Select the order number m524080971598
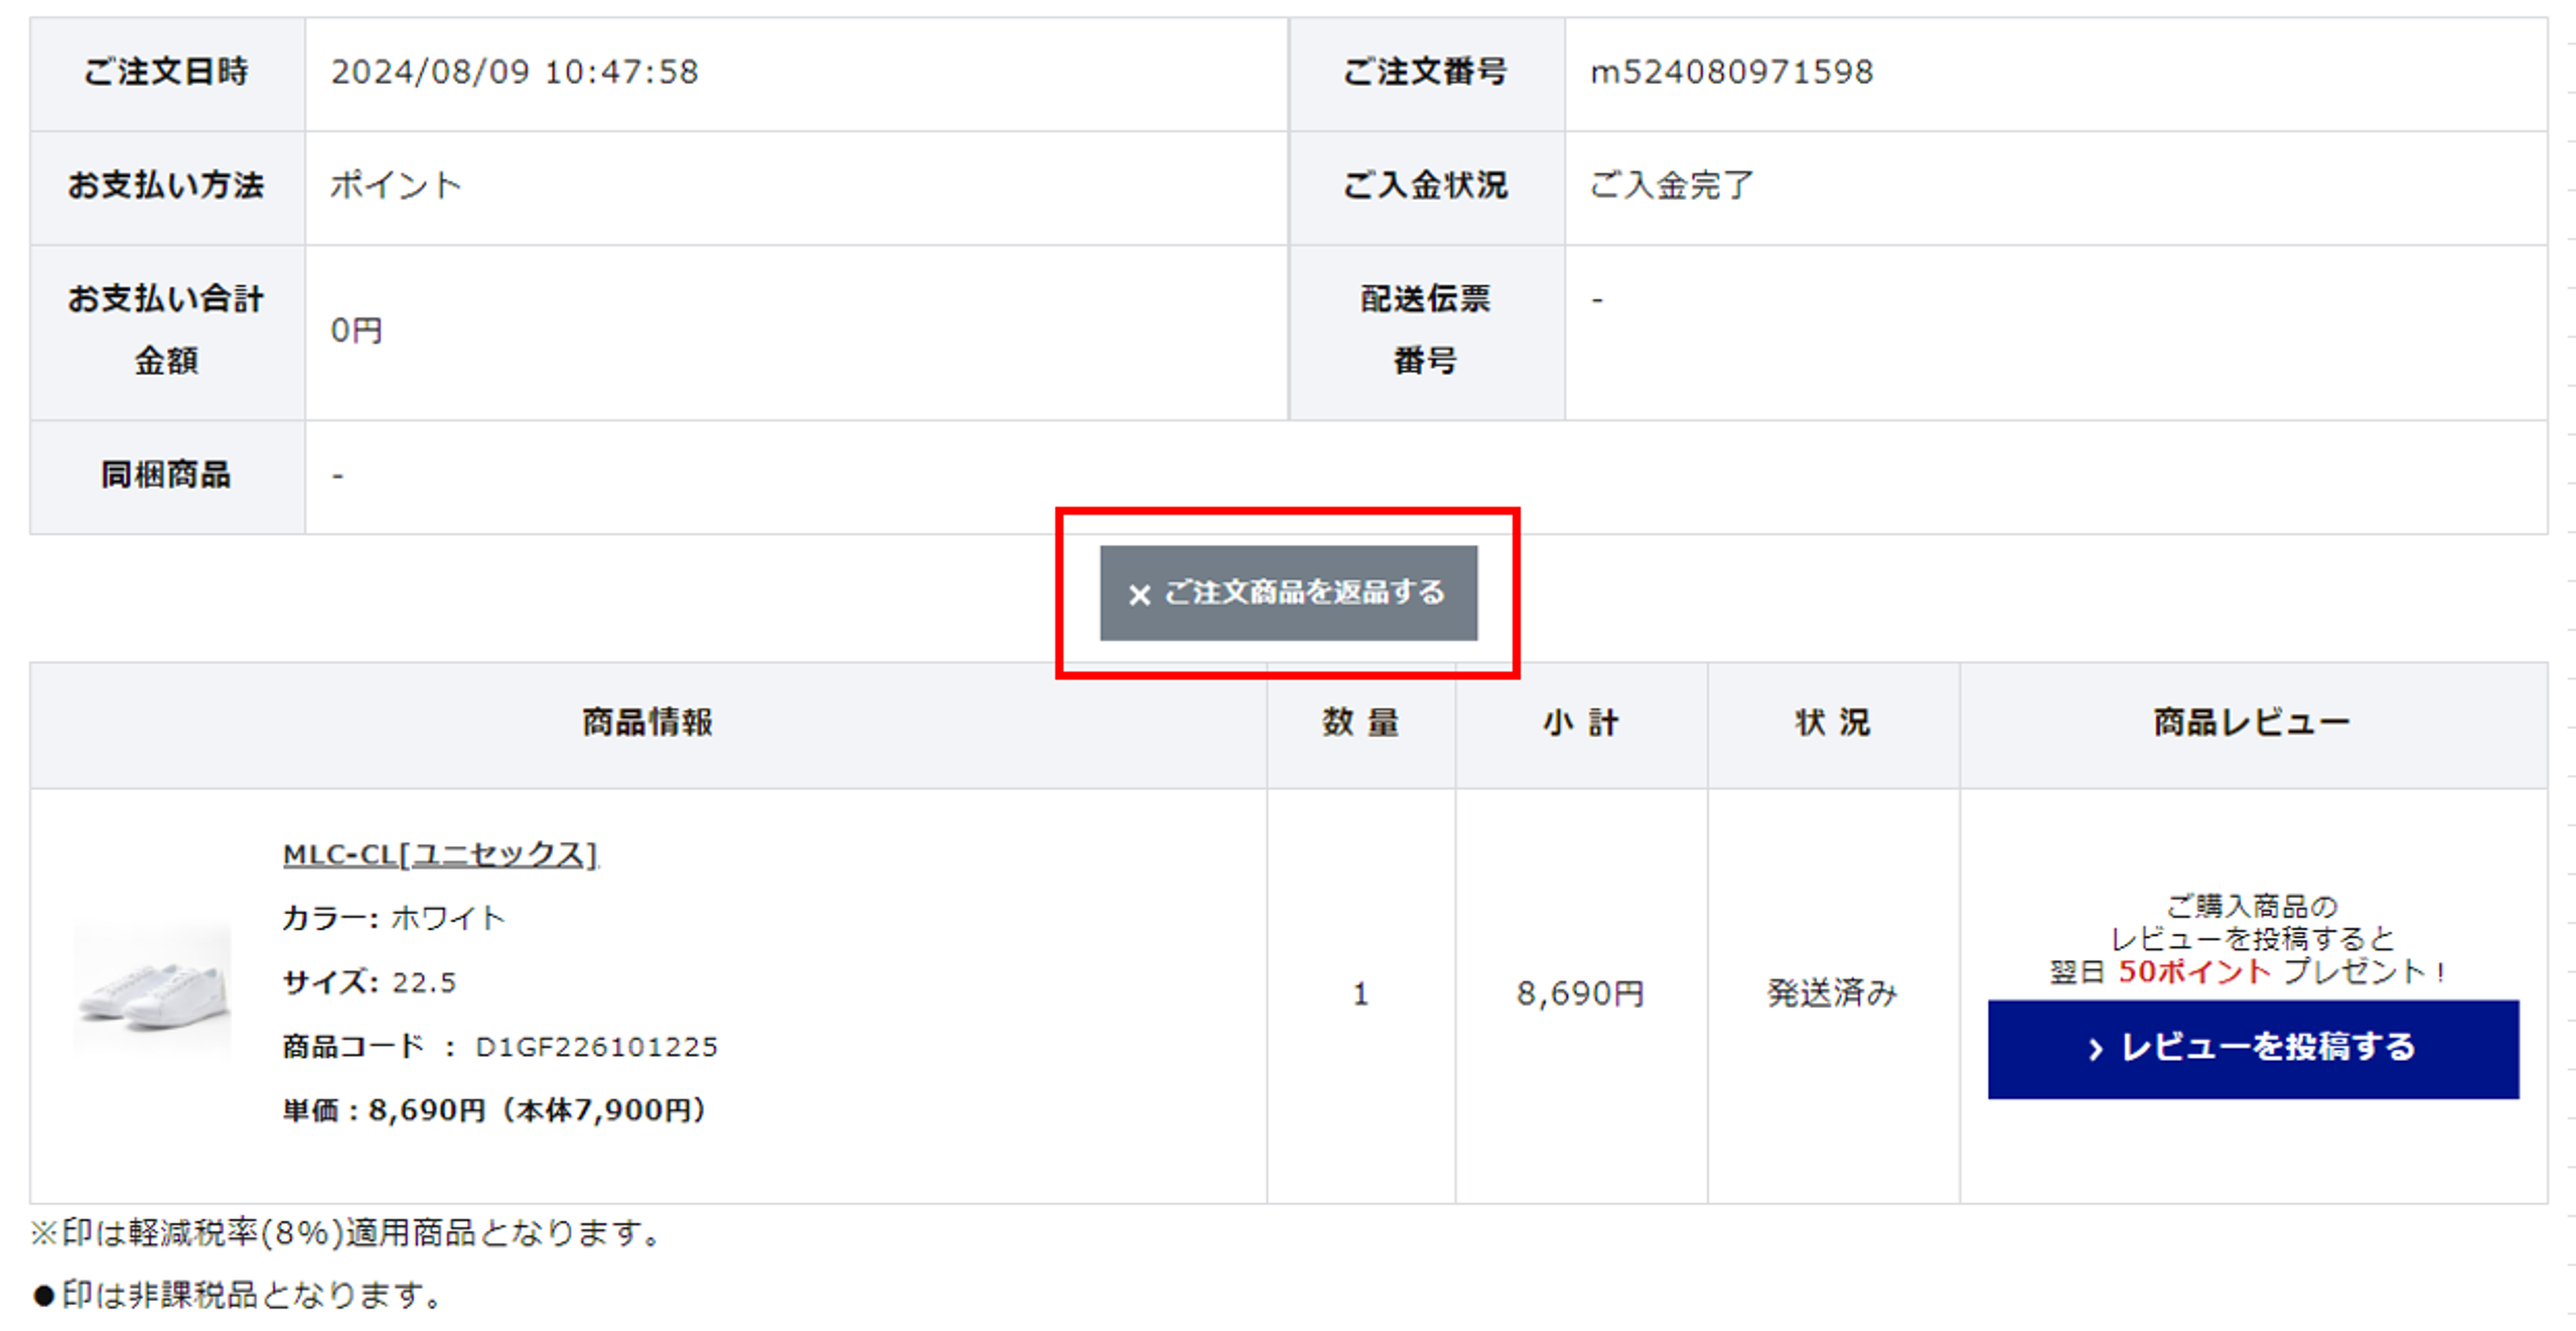 tap(1731, 72)
